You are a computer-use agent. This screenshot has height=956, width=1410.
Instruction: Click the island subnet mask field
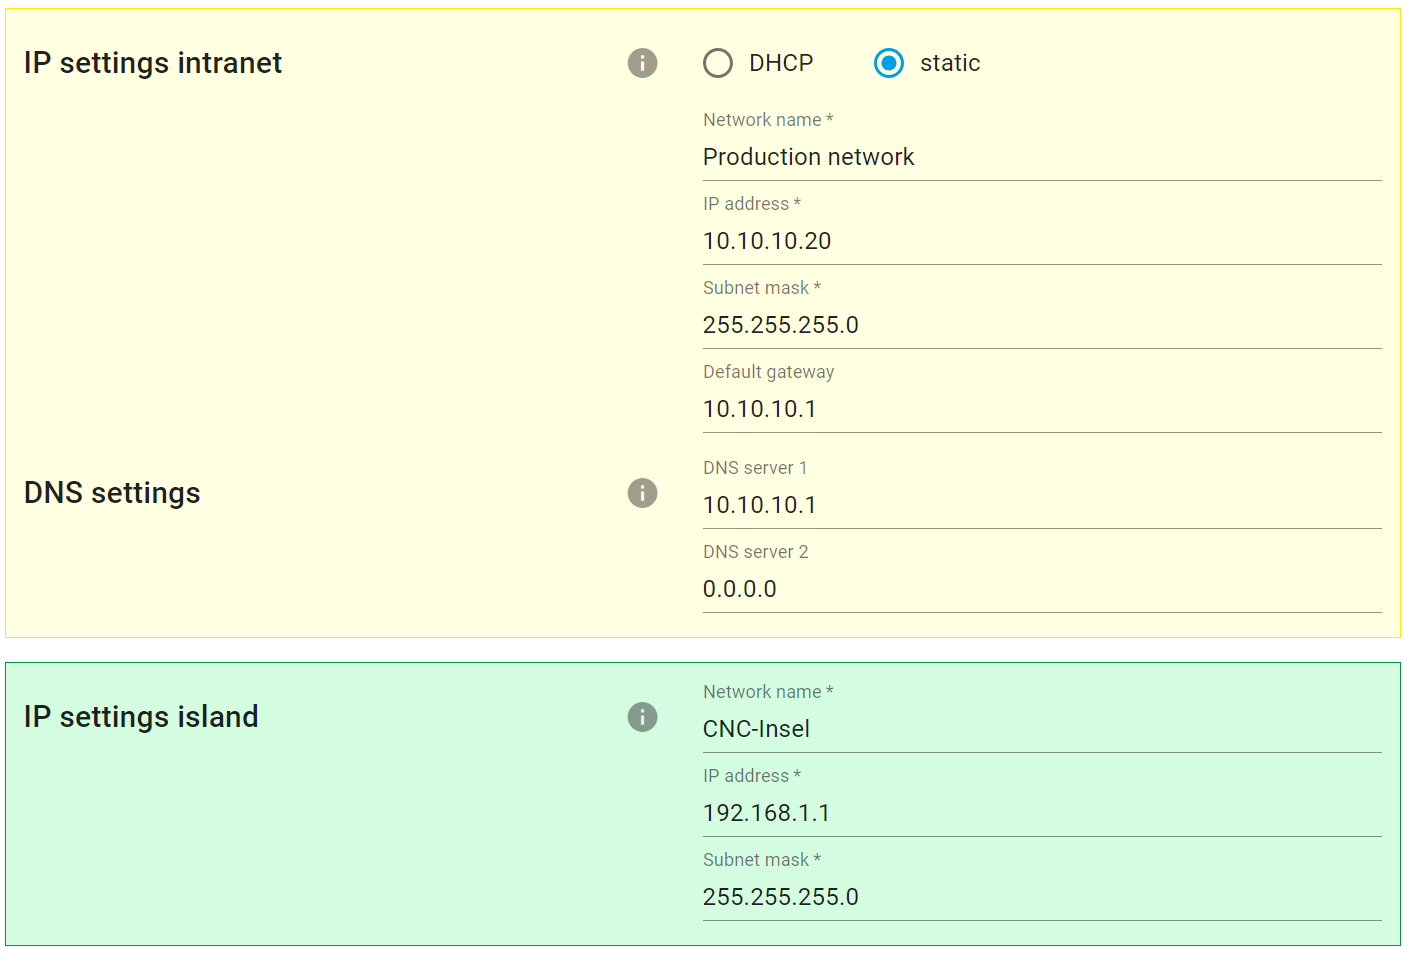point(1041,897)
